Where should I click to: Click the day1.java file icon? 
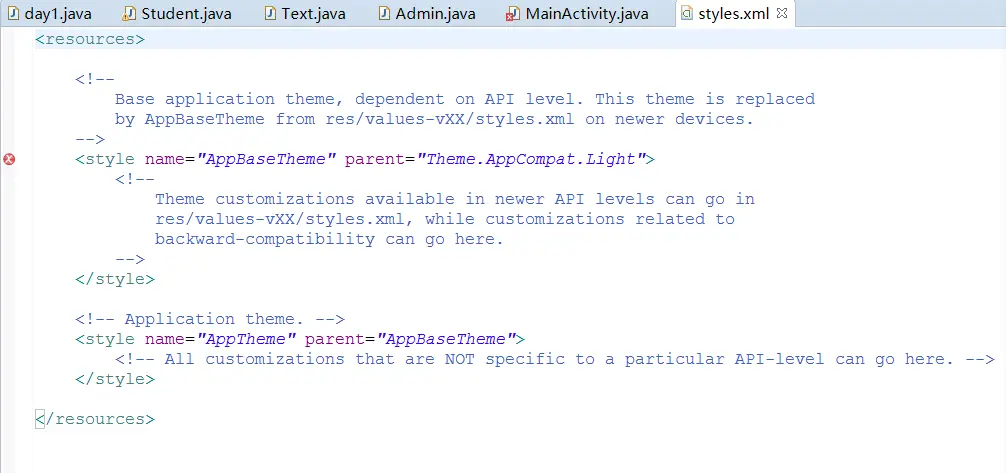[13, 13]
